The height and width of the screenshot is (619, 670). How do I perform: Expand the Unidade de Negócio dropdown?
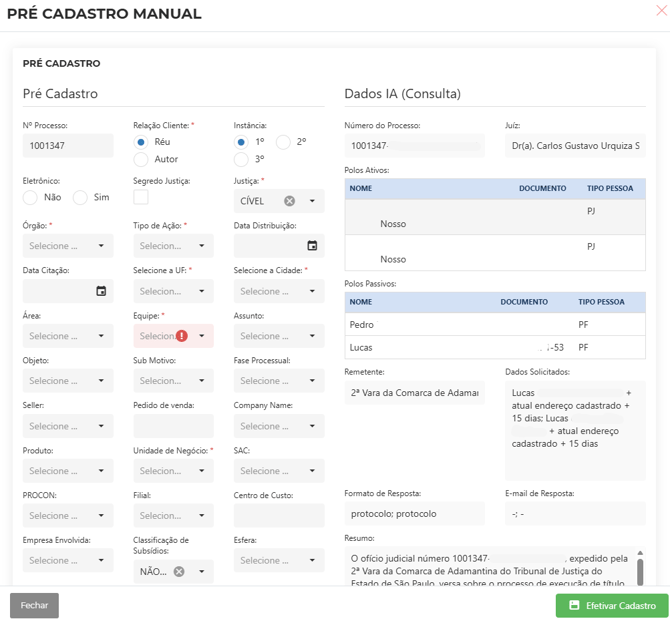point(173,471)
